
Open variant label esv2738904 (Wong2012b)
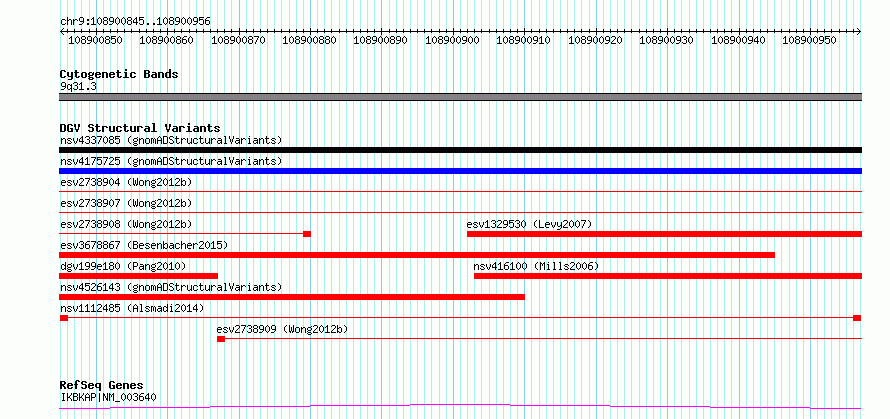(x=126, y=182)
